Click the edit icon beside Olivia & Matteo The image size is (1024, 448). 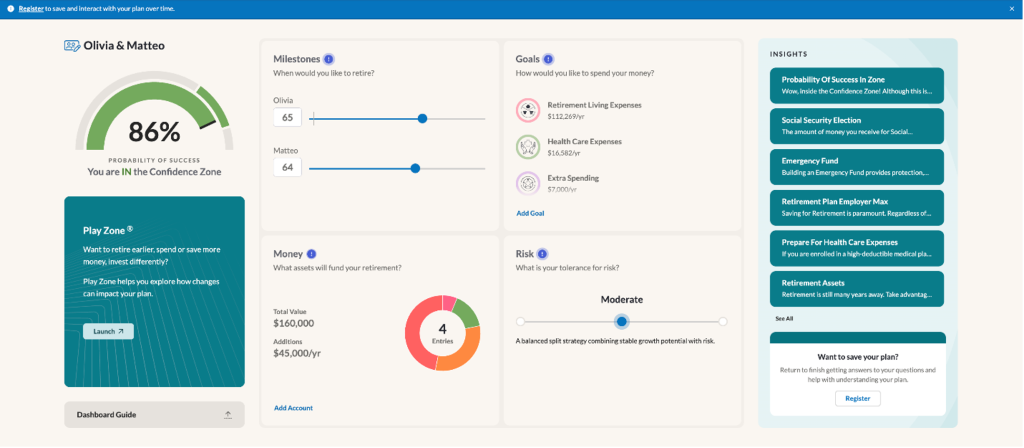pos(72,46)
